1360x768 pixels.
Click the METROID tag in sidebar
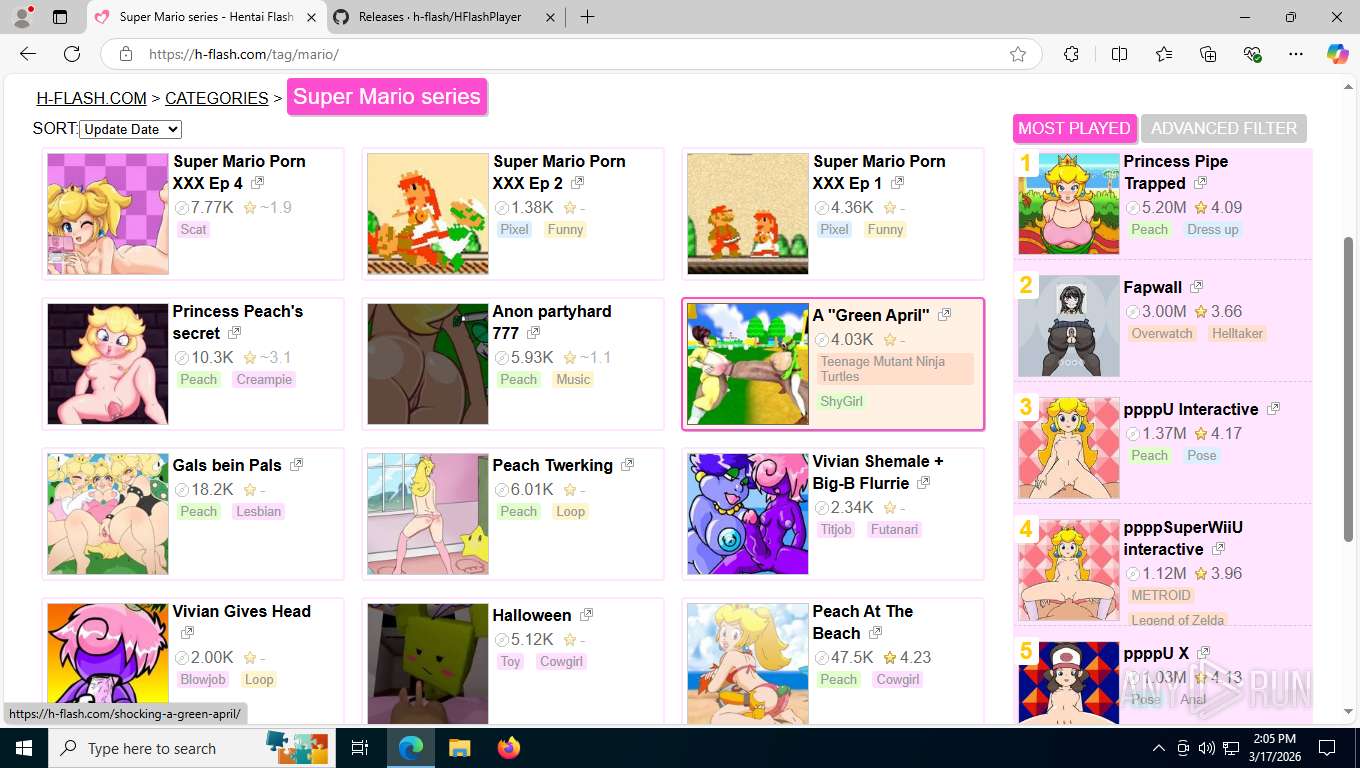1161,595
